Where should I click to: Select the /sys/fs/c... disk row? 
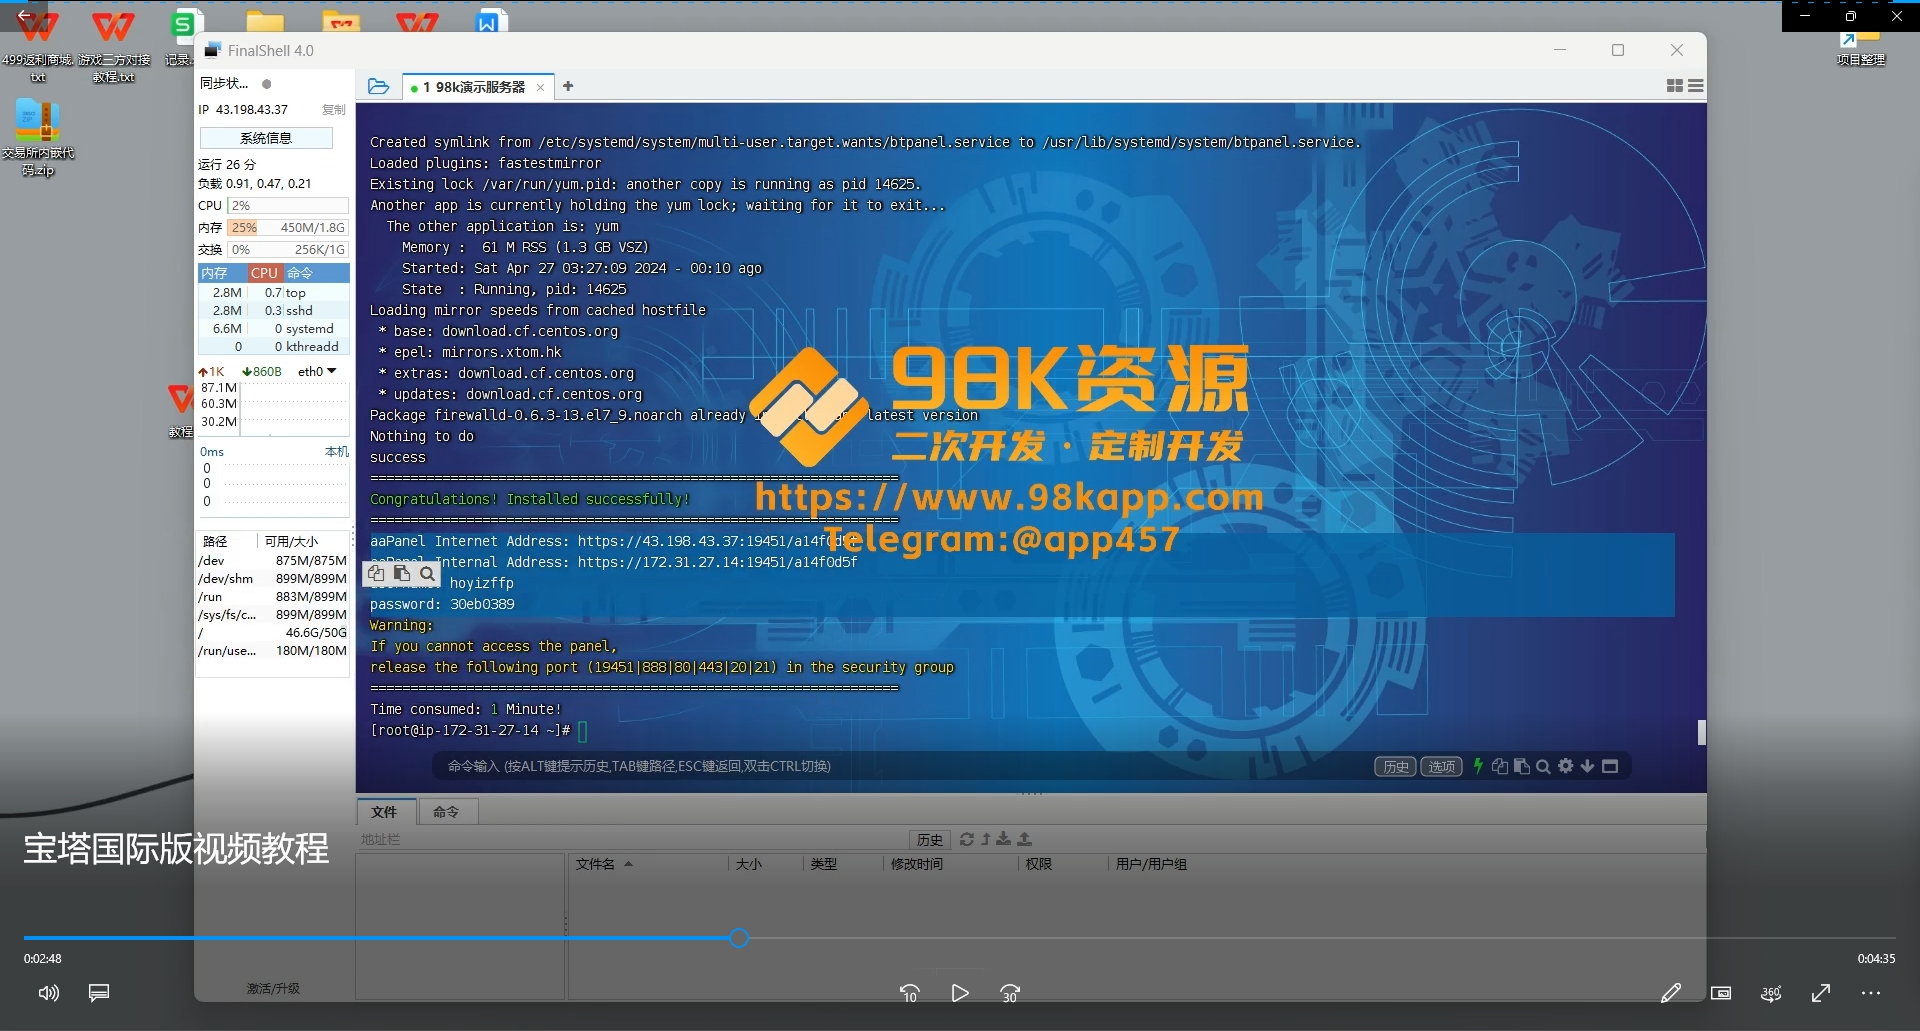tap(273, 615)
